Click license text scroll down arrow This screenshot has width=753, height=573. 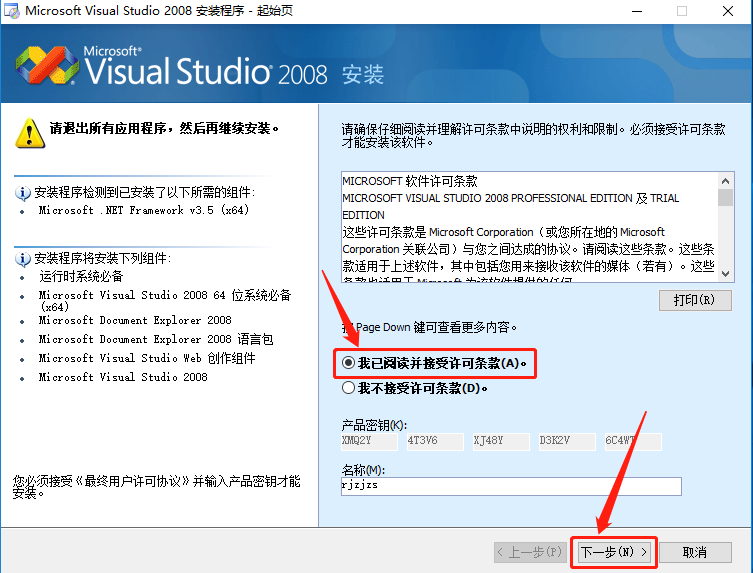(725, 273)
